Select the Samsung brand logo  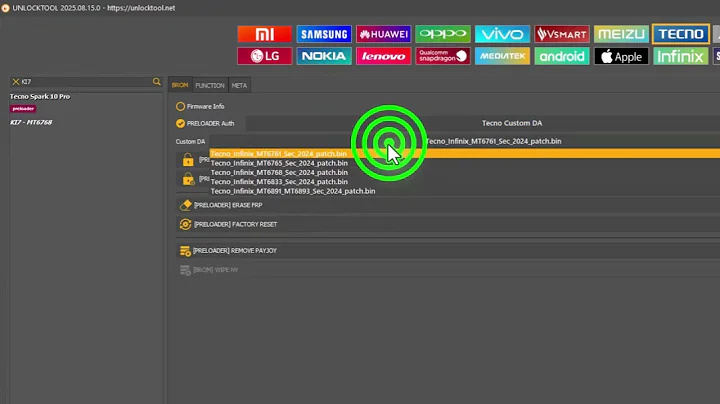point(324,34)
